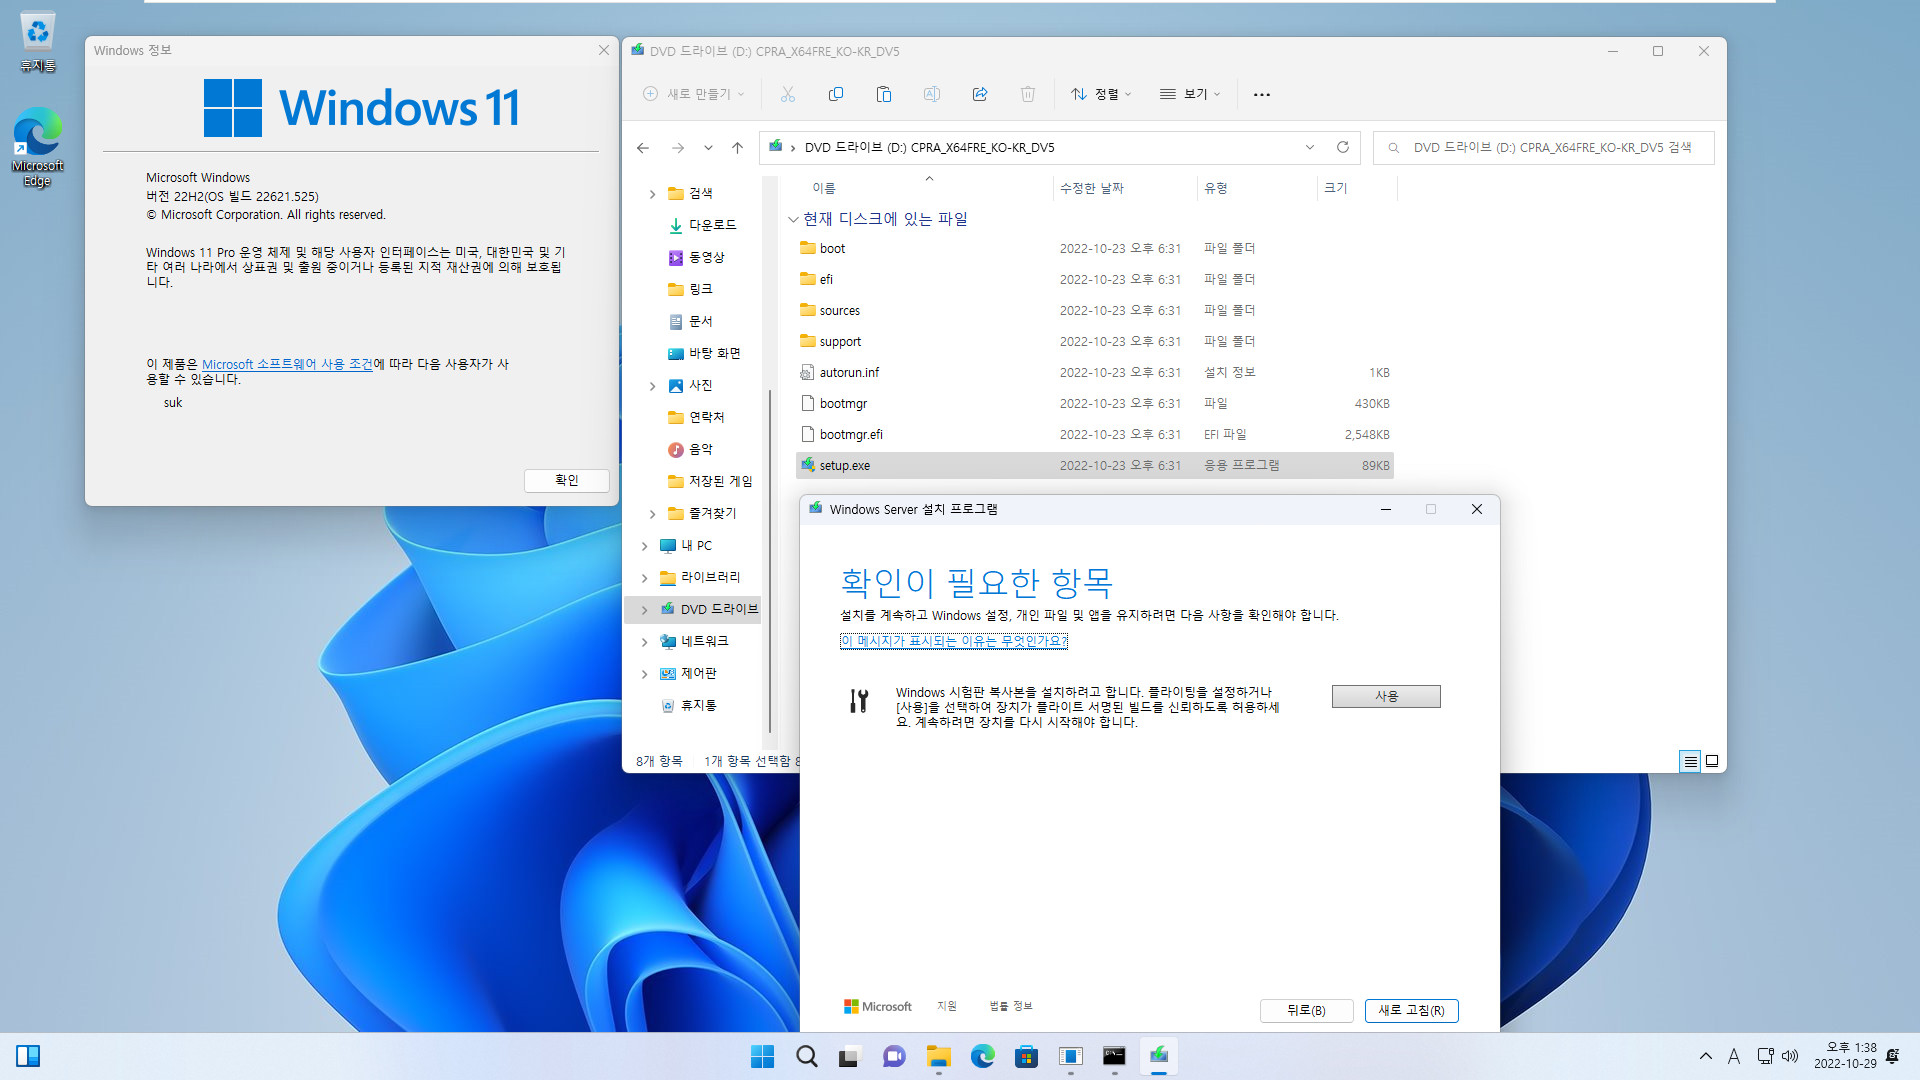Select 바탕 화면 in navigation pane
This screenshot has width=1920, height=1080.
[x=714, y=353]
